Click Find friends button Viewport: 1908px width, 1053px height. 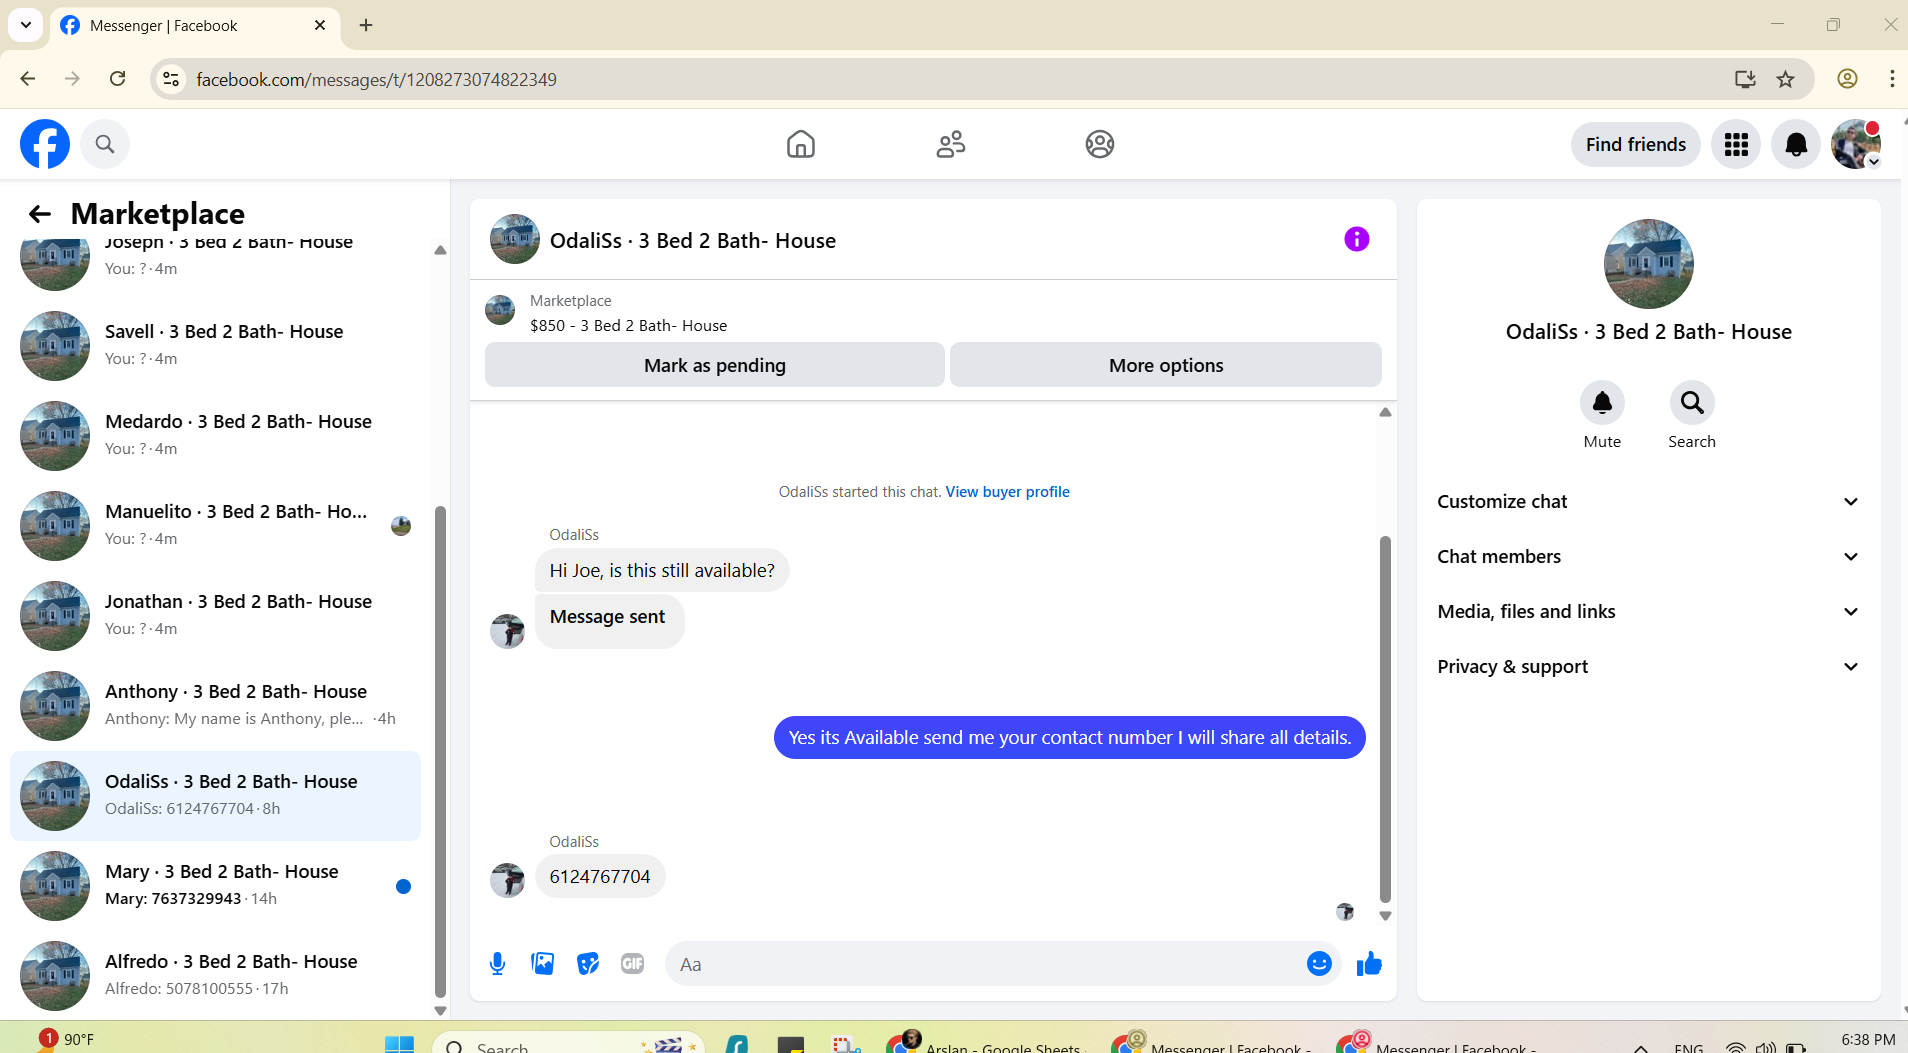point(1636,145)
